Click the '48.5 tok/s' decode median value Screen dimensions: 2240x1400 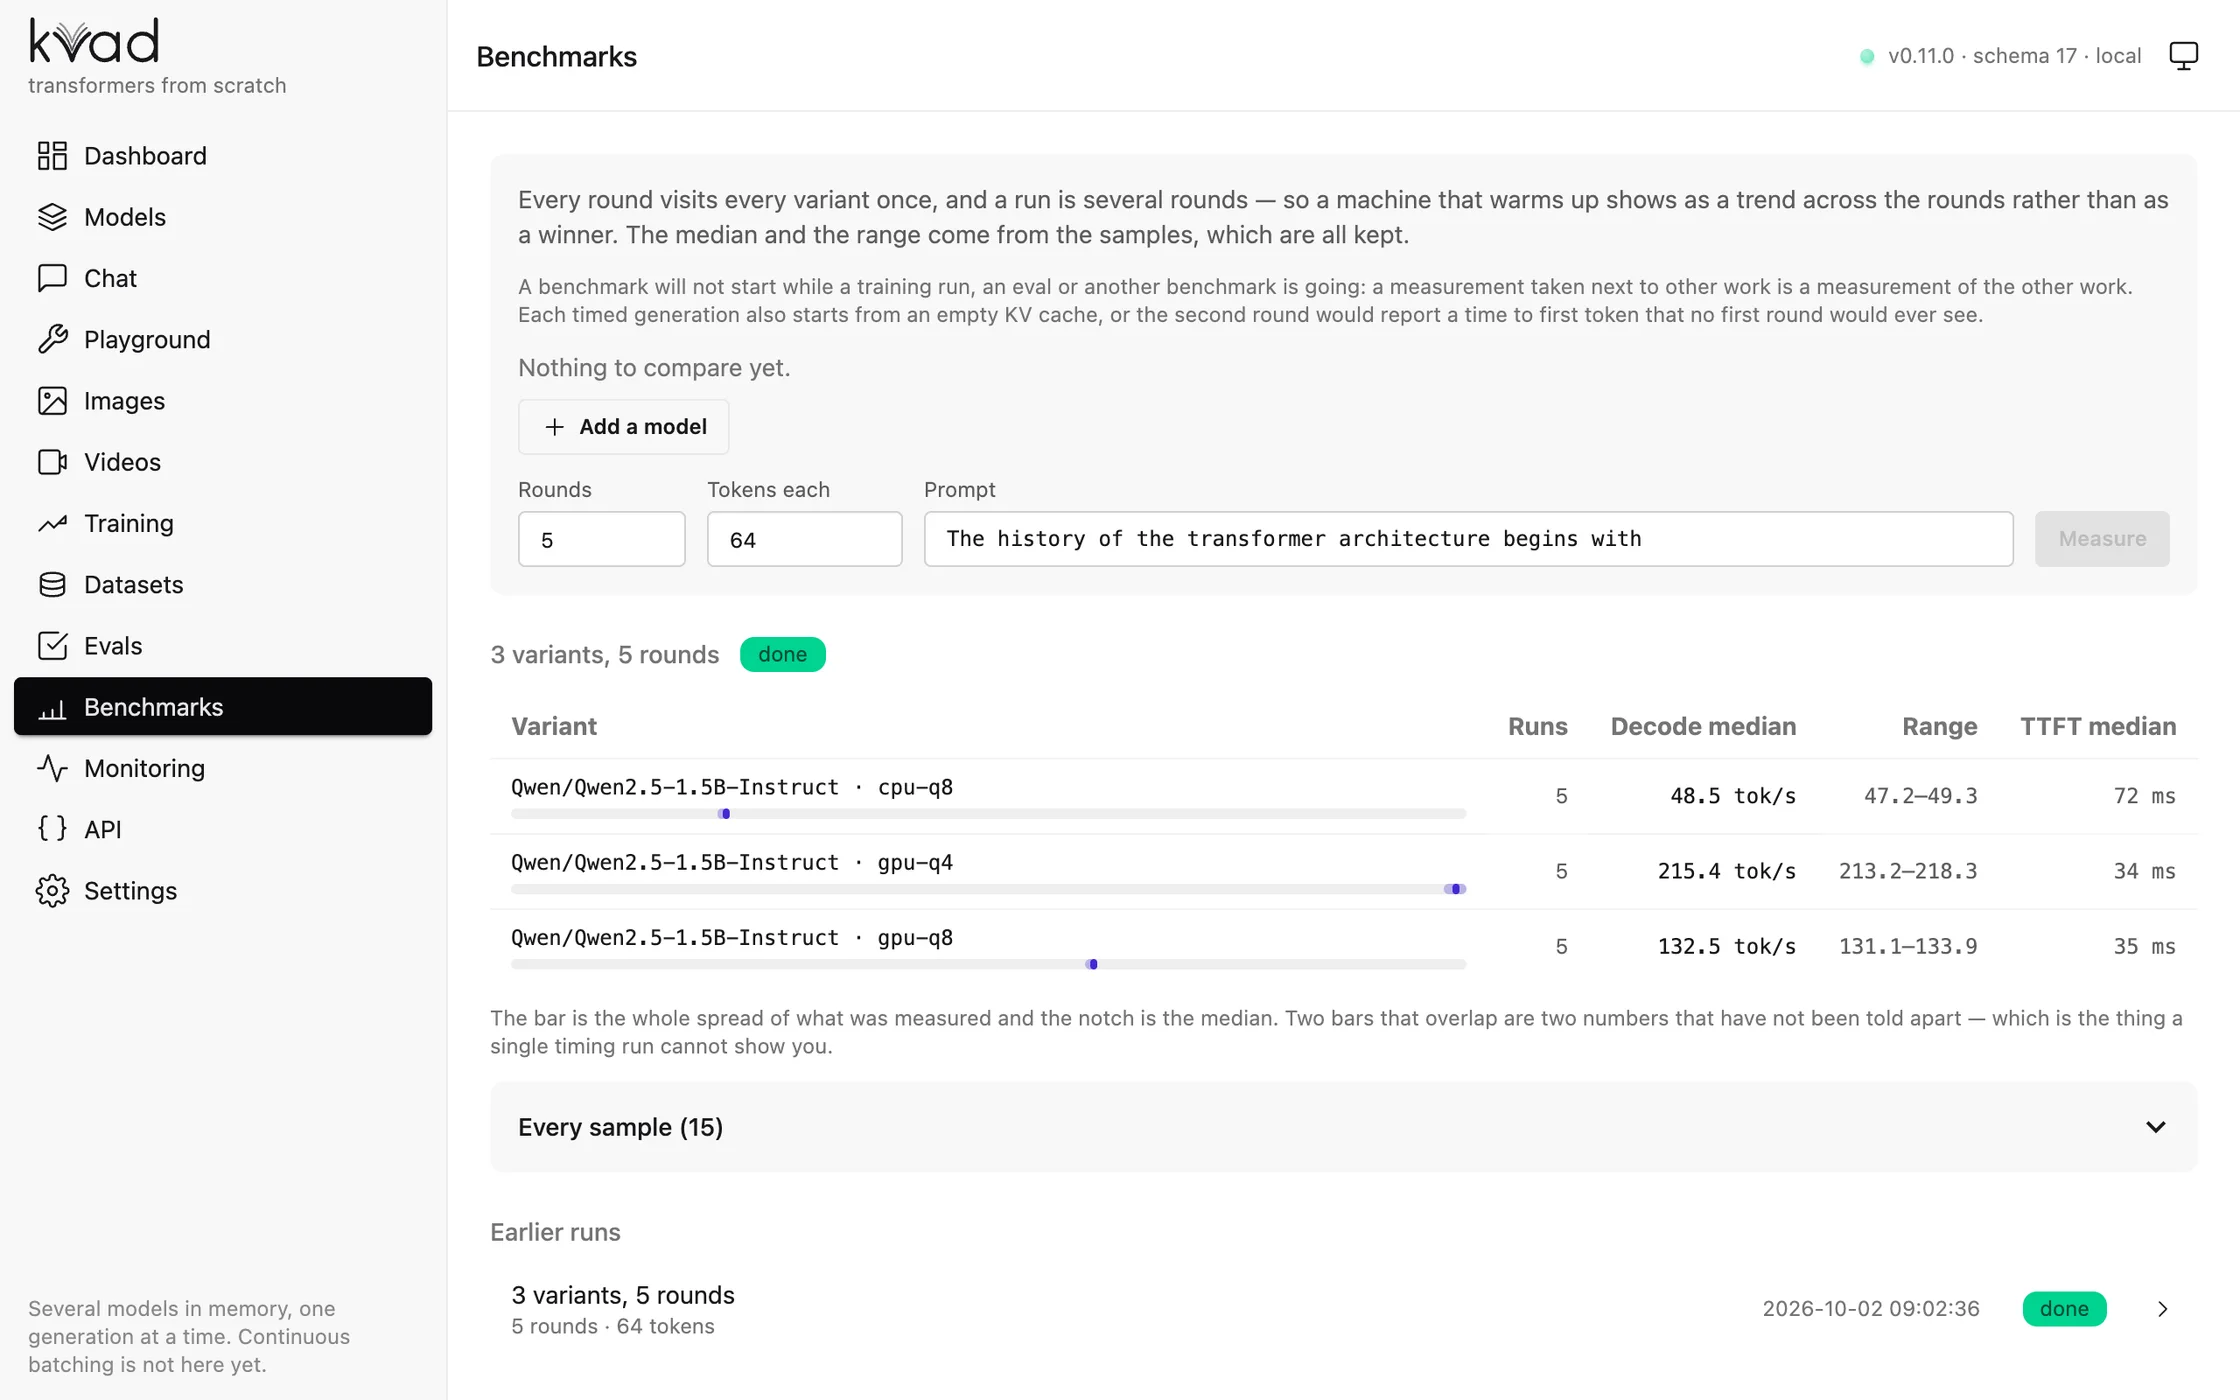click(1733, 796)
